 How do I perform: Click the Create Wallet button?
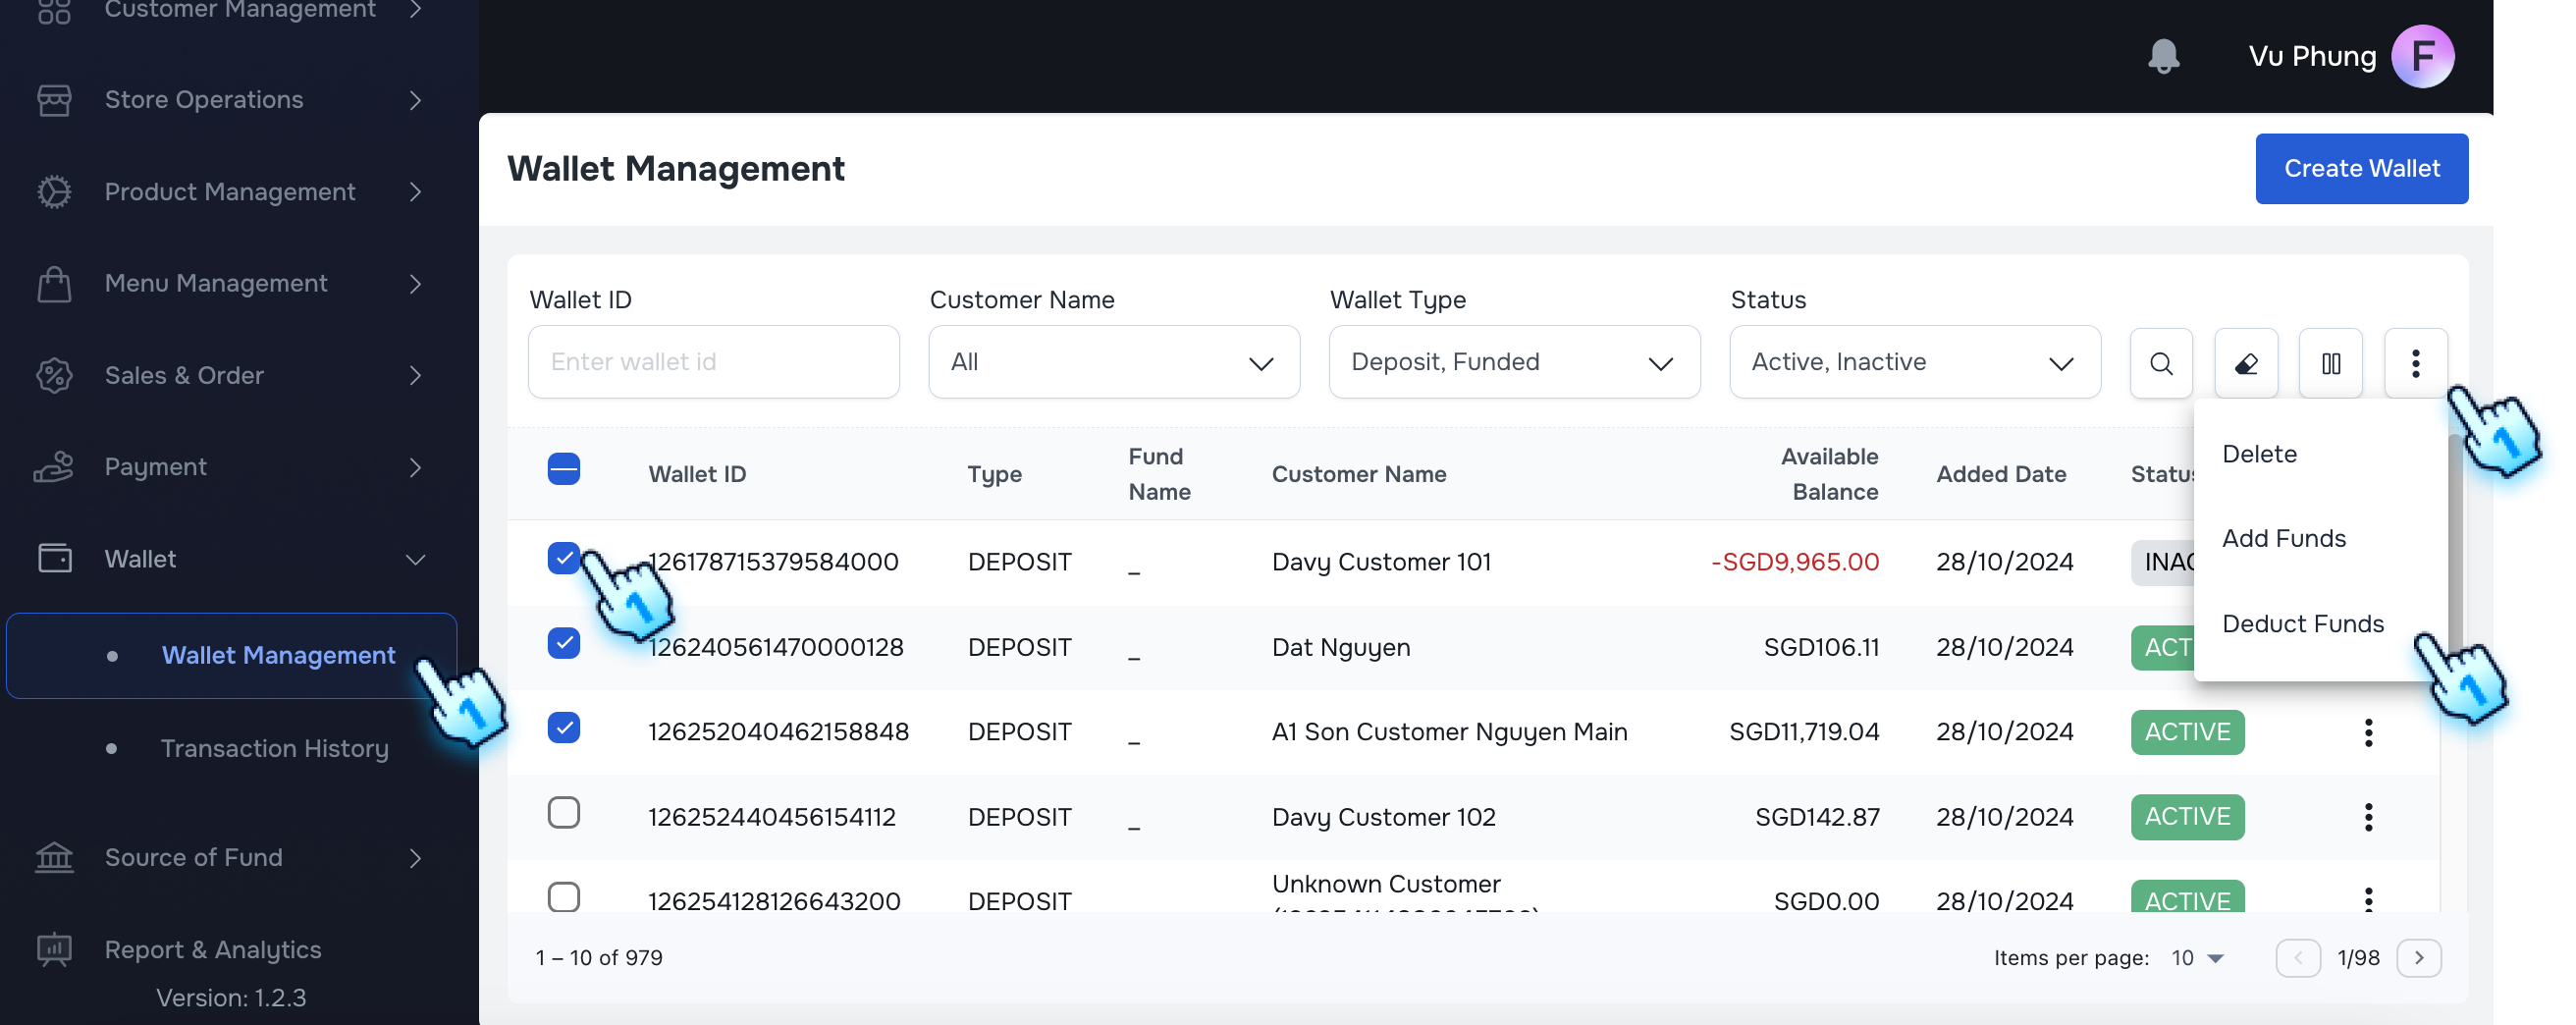(x=2362, y=168)
